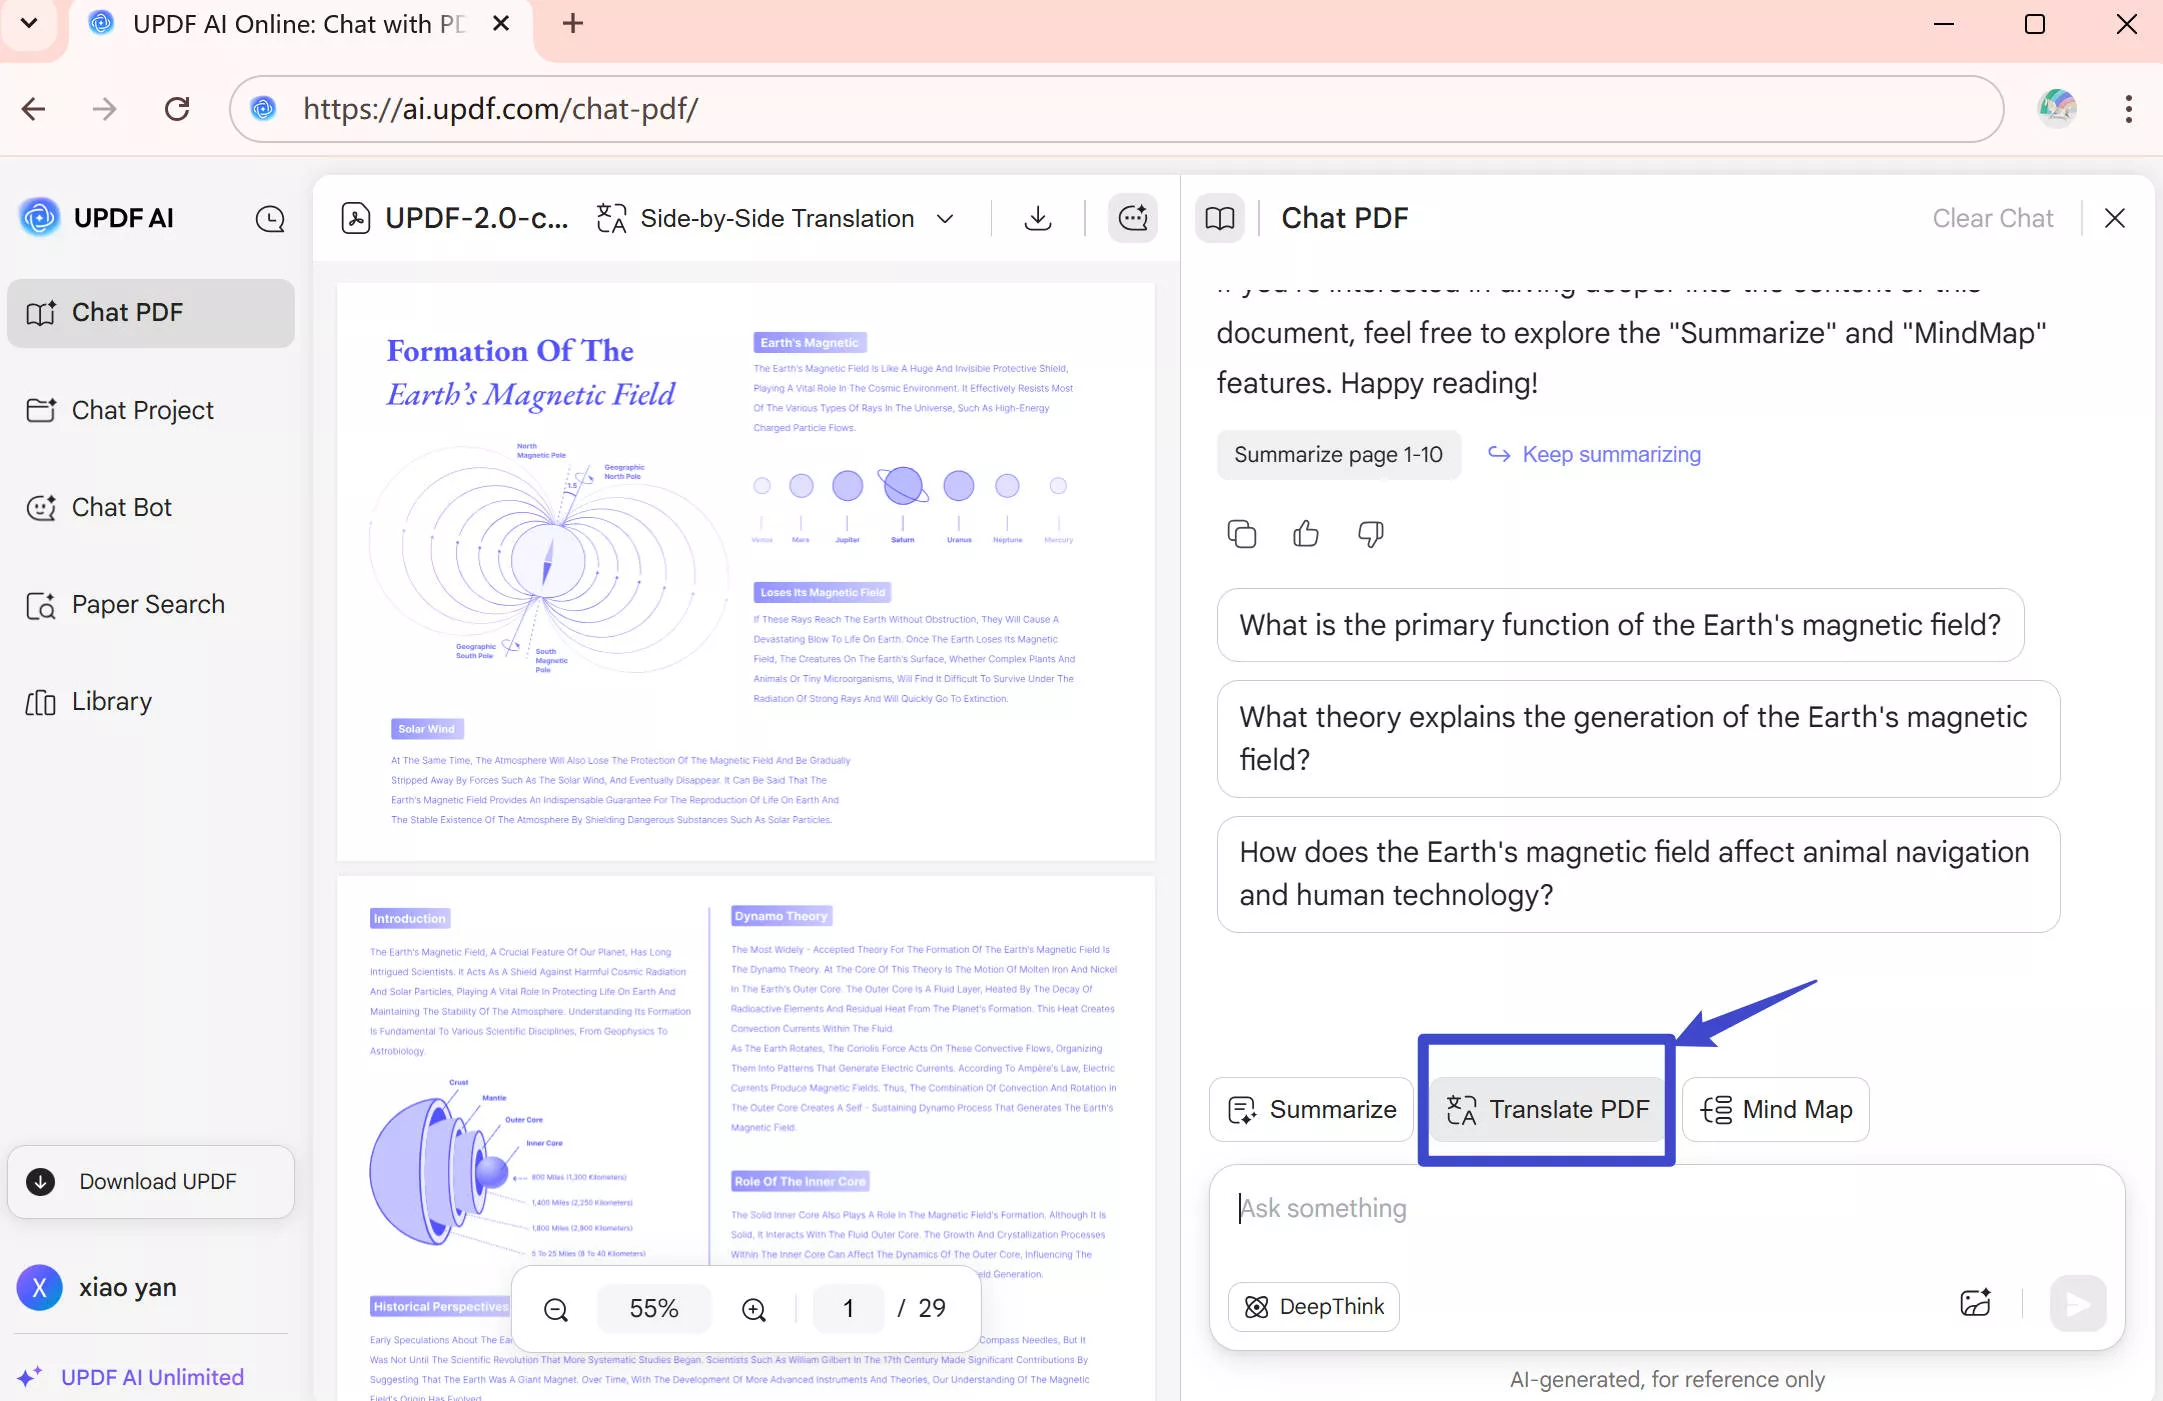Open AI tools from the document toolbar
This screenshot has height=1401, width=2163.
[1133, 218]
